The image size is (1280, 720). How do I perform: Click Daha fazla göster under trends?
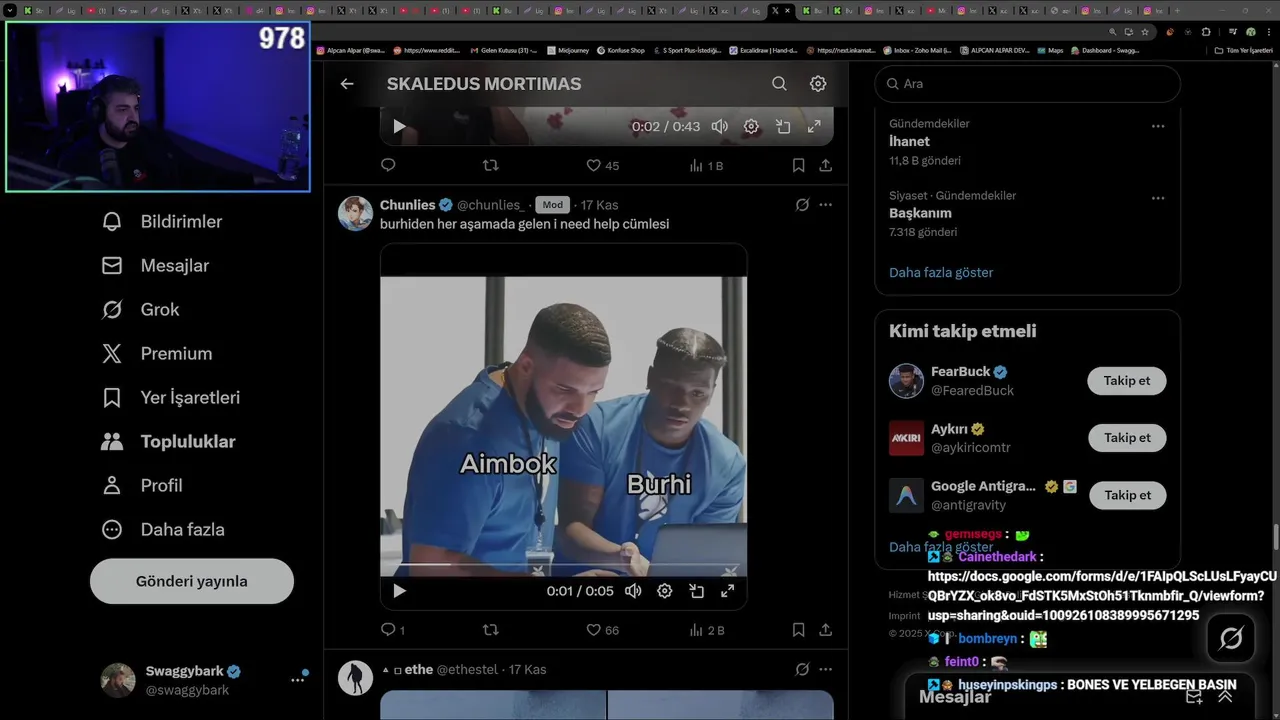click(x=941, y=272)
